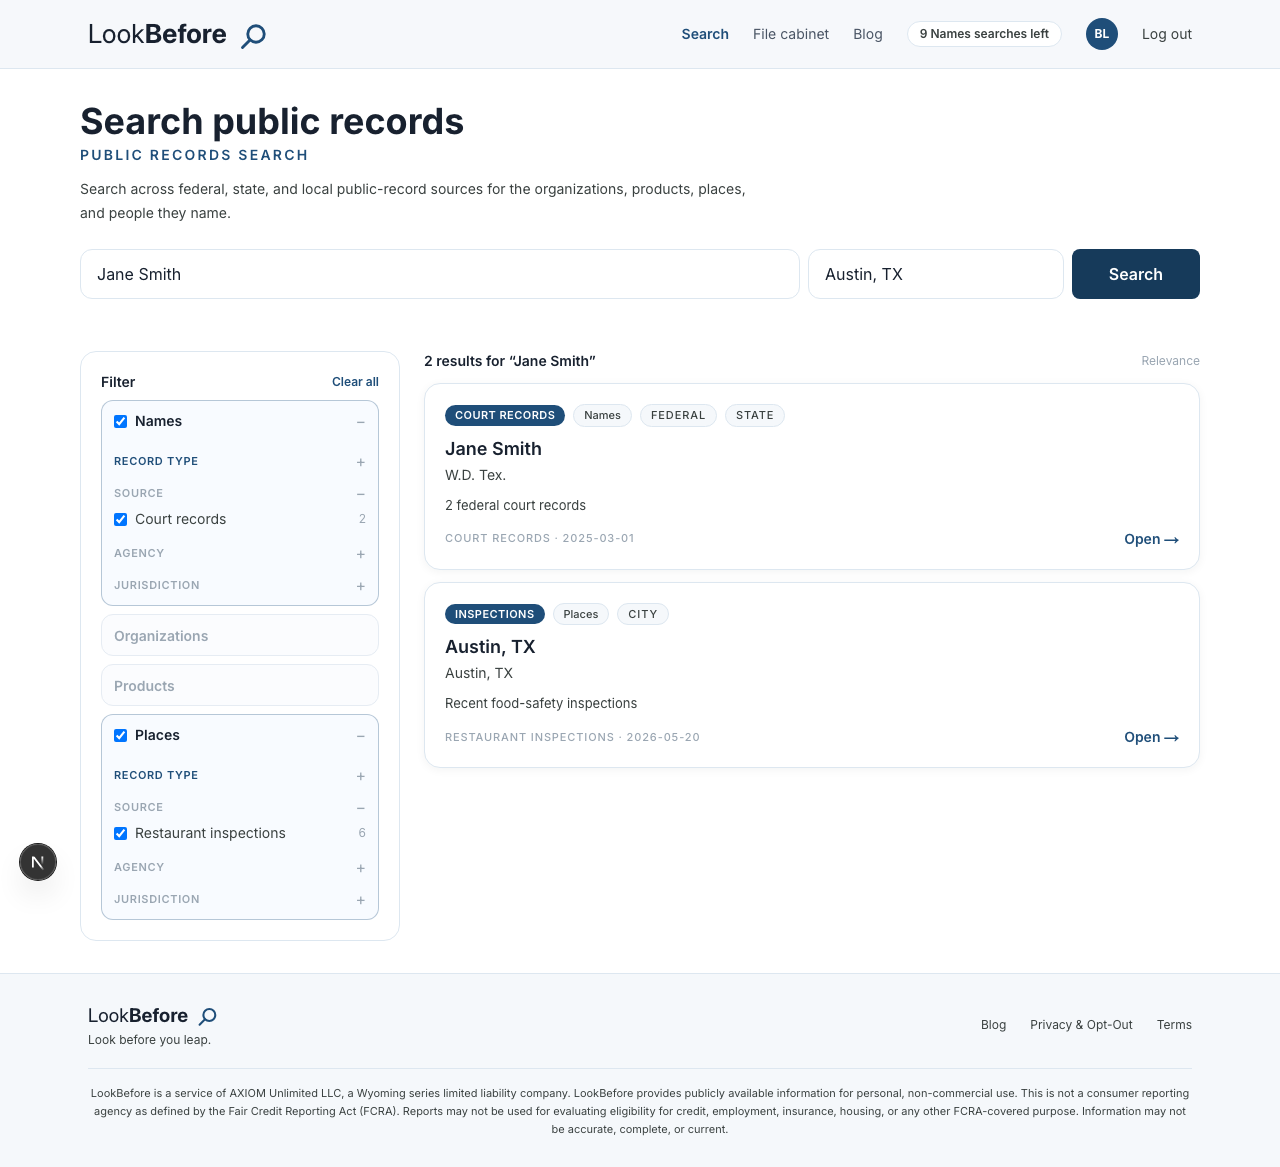Open the BL user avatar
This screenshot has height=1167, width=1280.
(x=1102, y=34)
